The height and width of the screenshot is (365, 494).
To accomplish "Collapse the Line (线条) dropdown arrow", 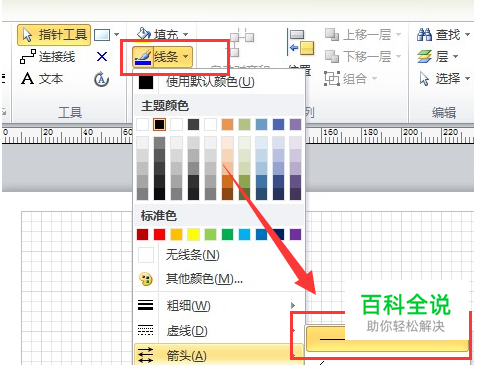I will (186, 56).
